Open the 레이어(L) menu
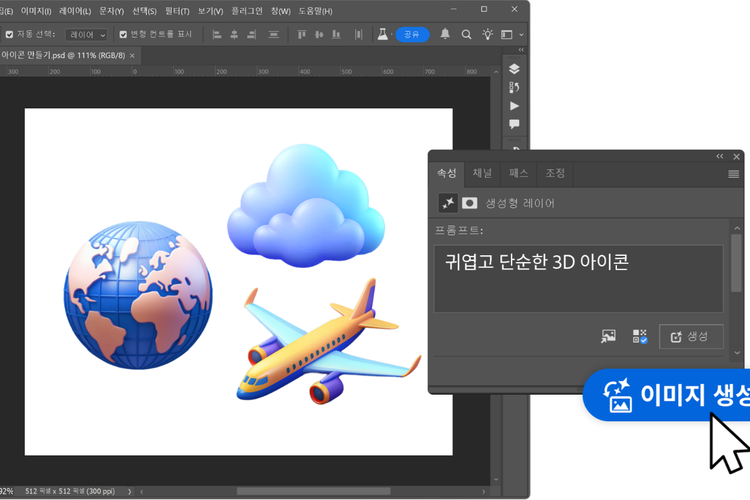The height and width of the screenshot is (500, 750). click(75, 11)
